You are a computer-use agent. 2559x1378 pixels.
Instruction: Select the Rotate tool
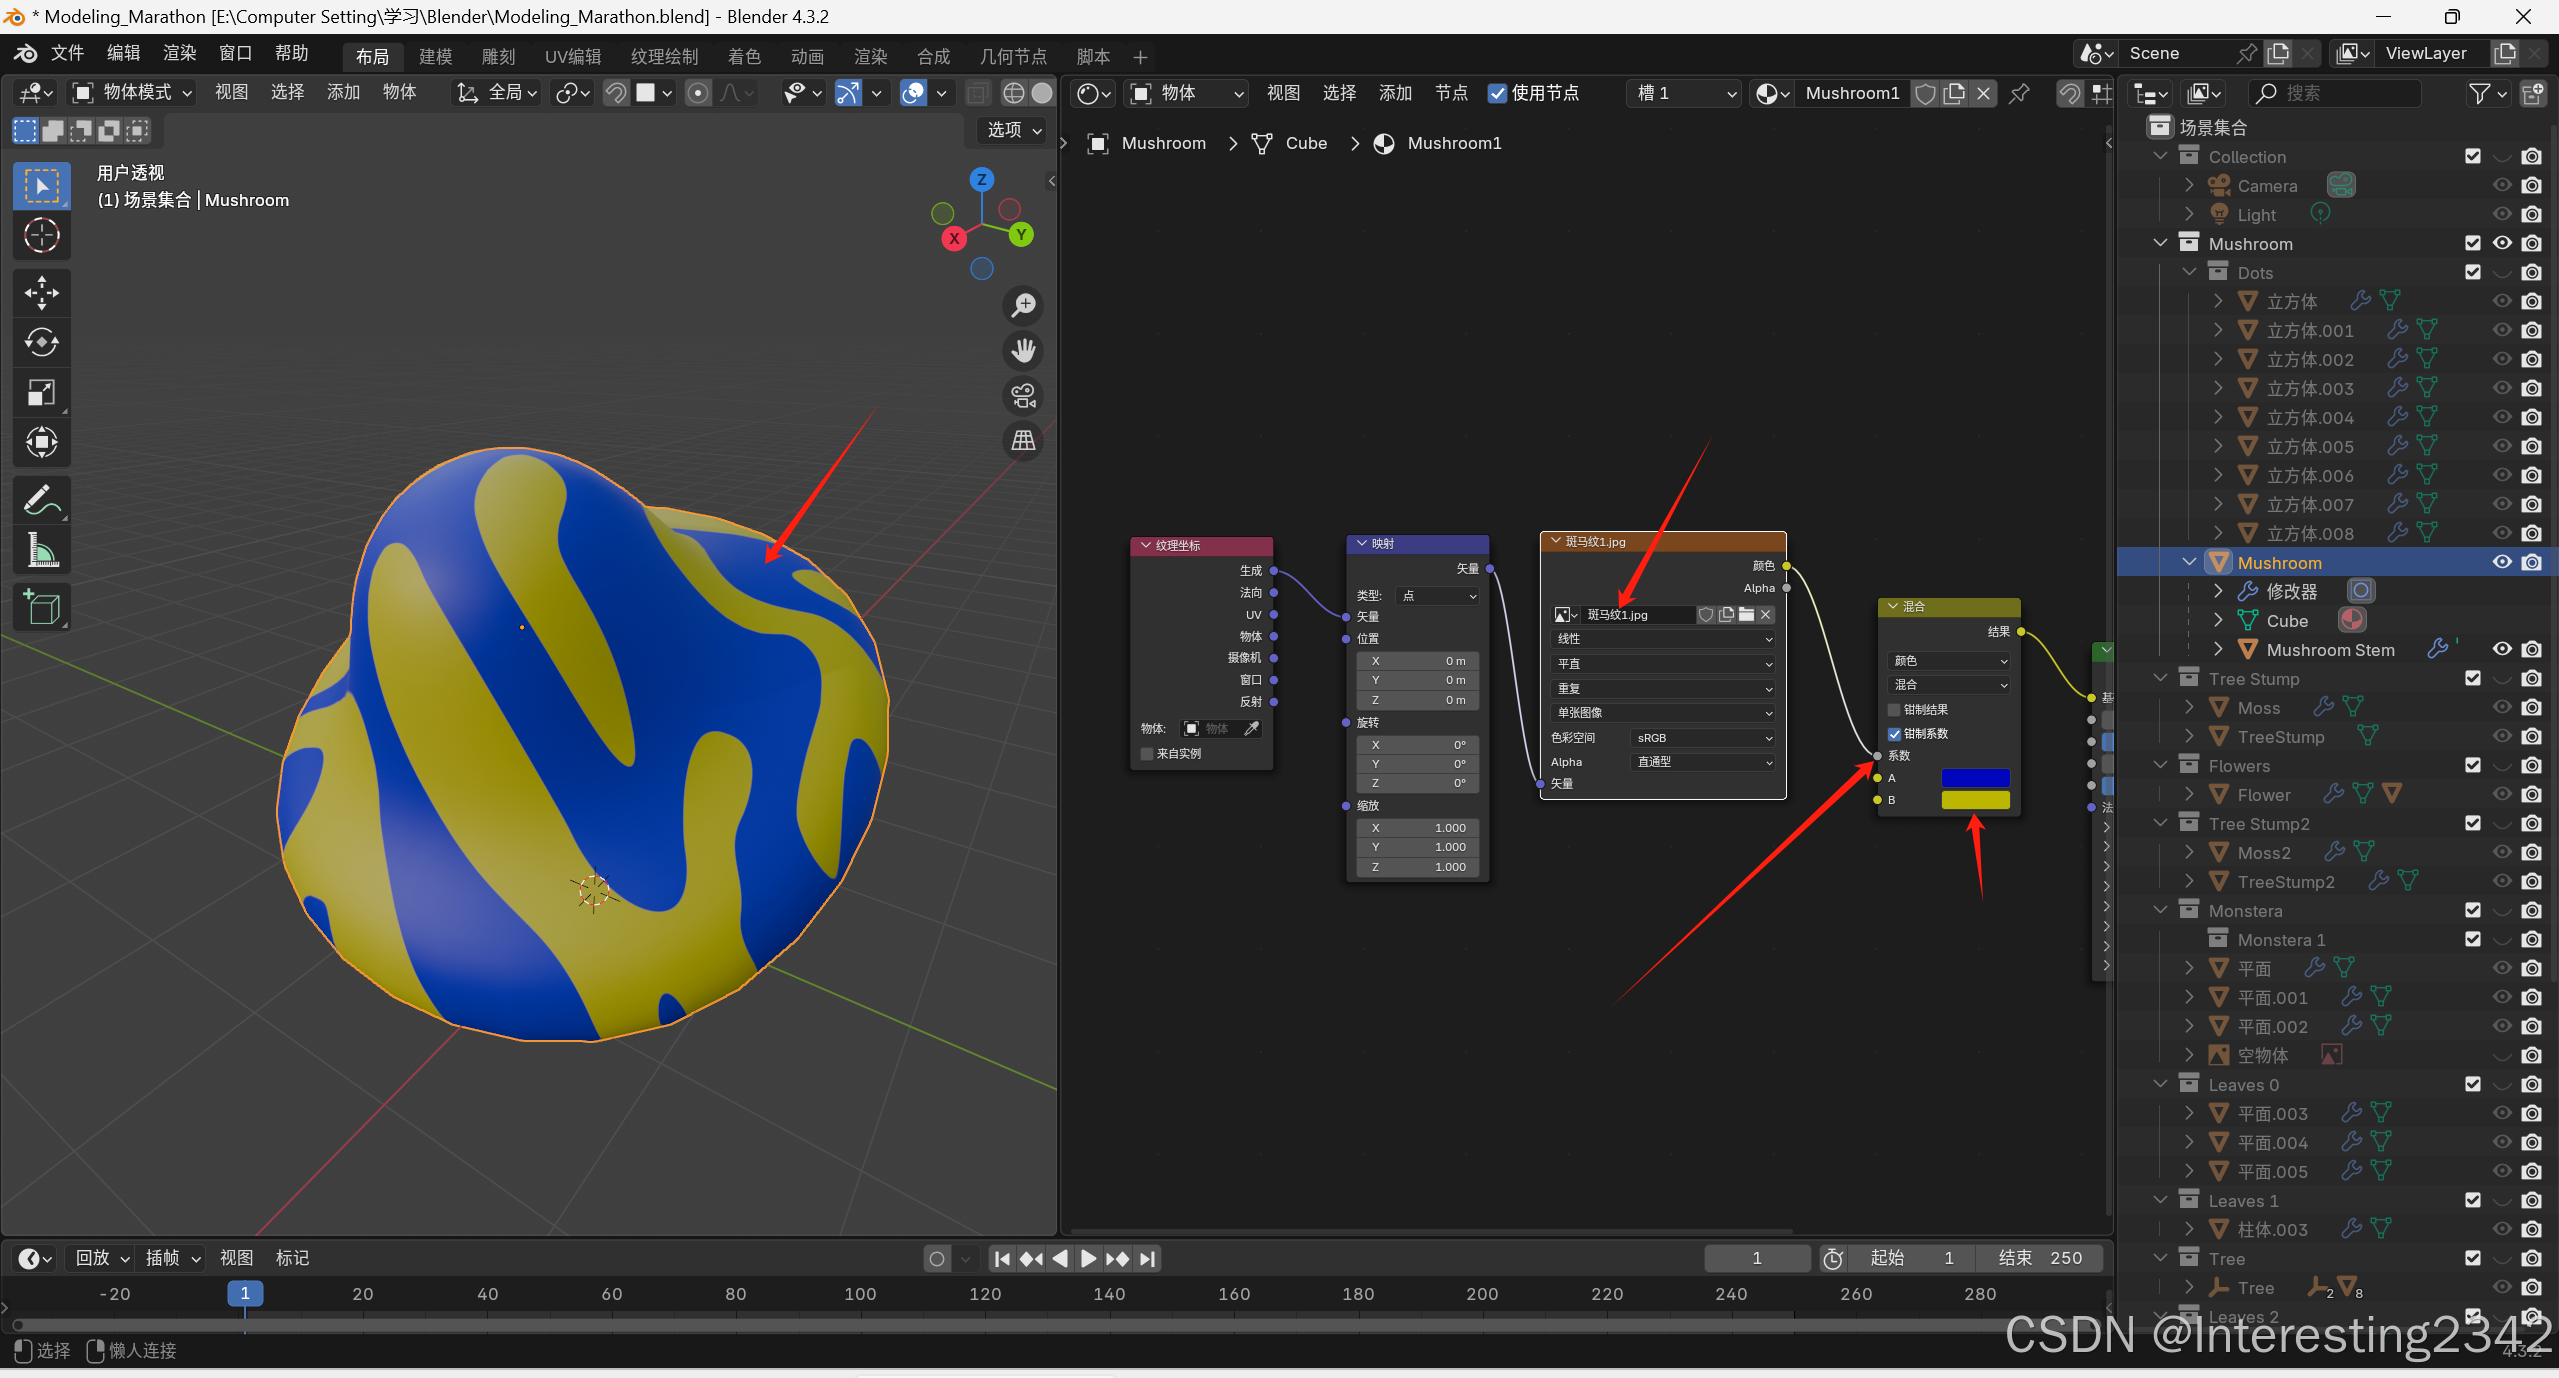pyautogui.click(x=41, y=343)
